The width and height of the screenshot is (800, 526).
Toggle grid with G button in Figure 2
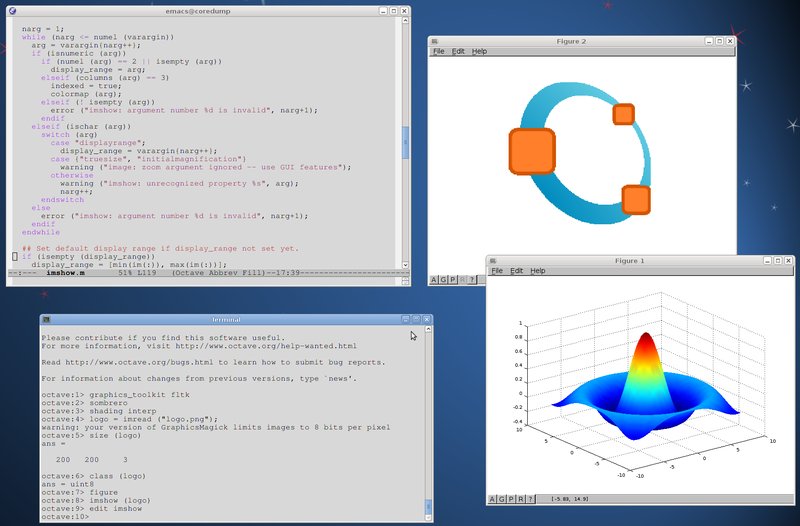click(443, 280)
